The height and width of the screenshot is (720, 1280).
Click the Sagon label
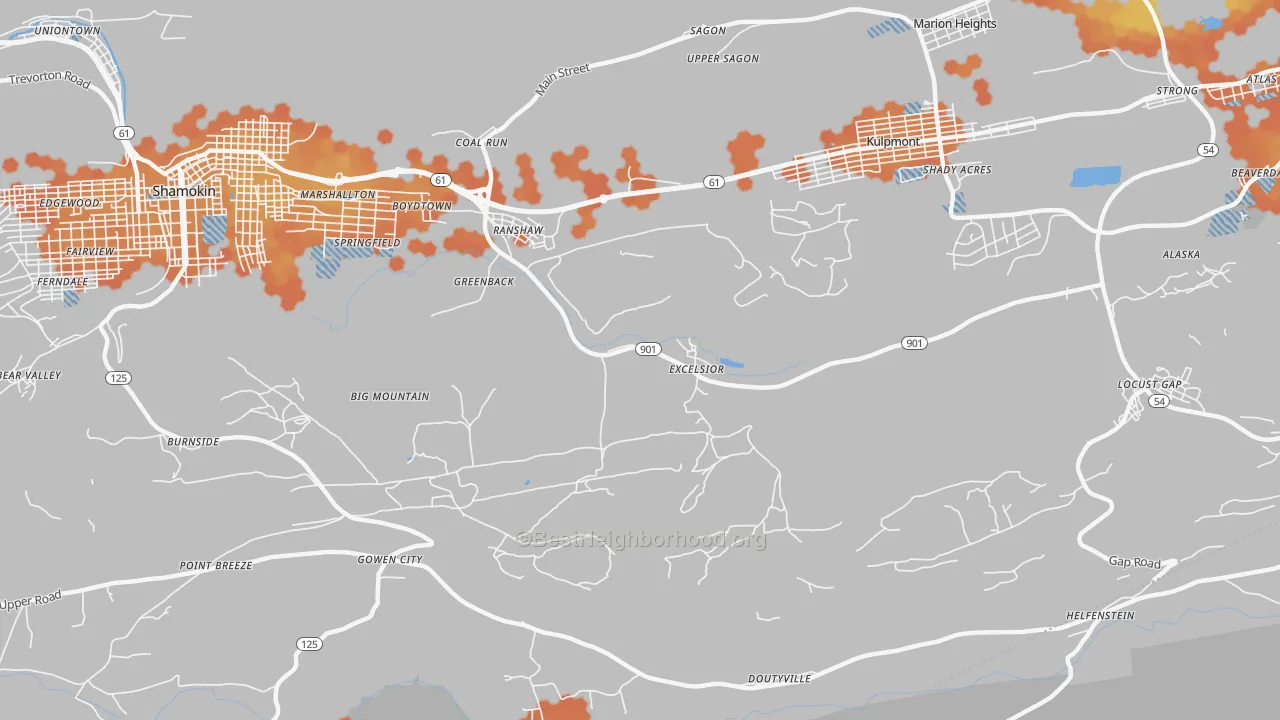click(708, 31)
